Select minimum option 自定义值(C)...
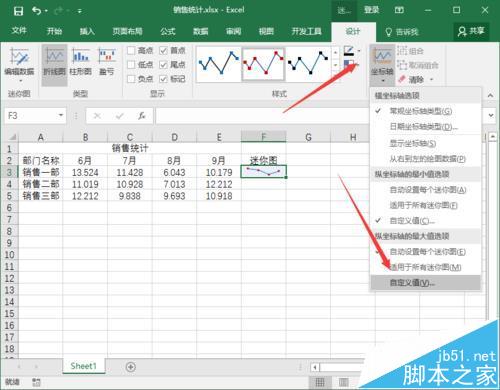This screenshot has height=390, width=500. [x=425, y=221]
